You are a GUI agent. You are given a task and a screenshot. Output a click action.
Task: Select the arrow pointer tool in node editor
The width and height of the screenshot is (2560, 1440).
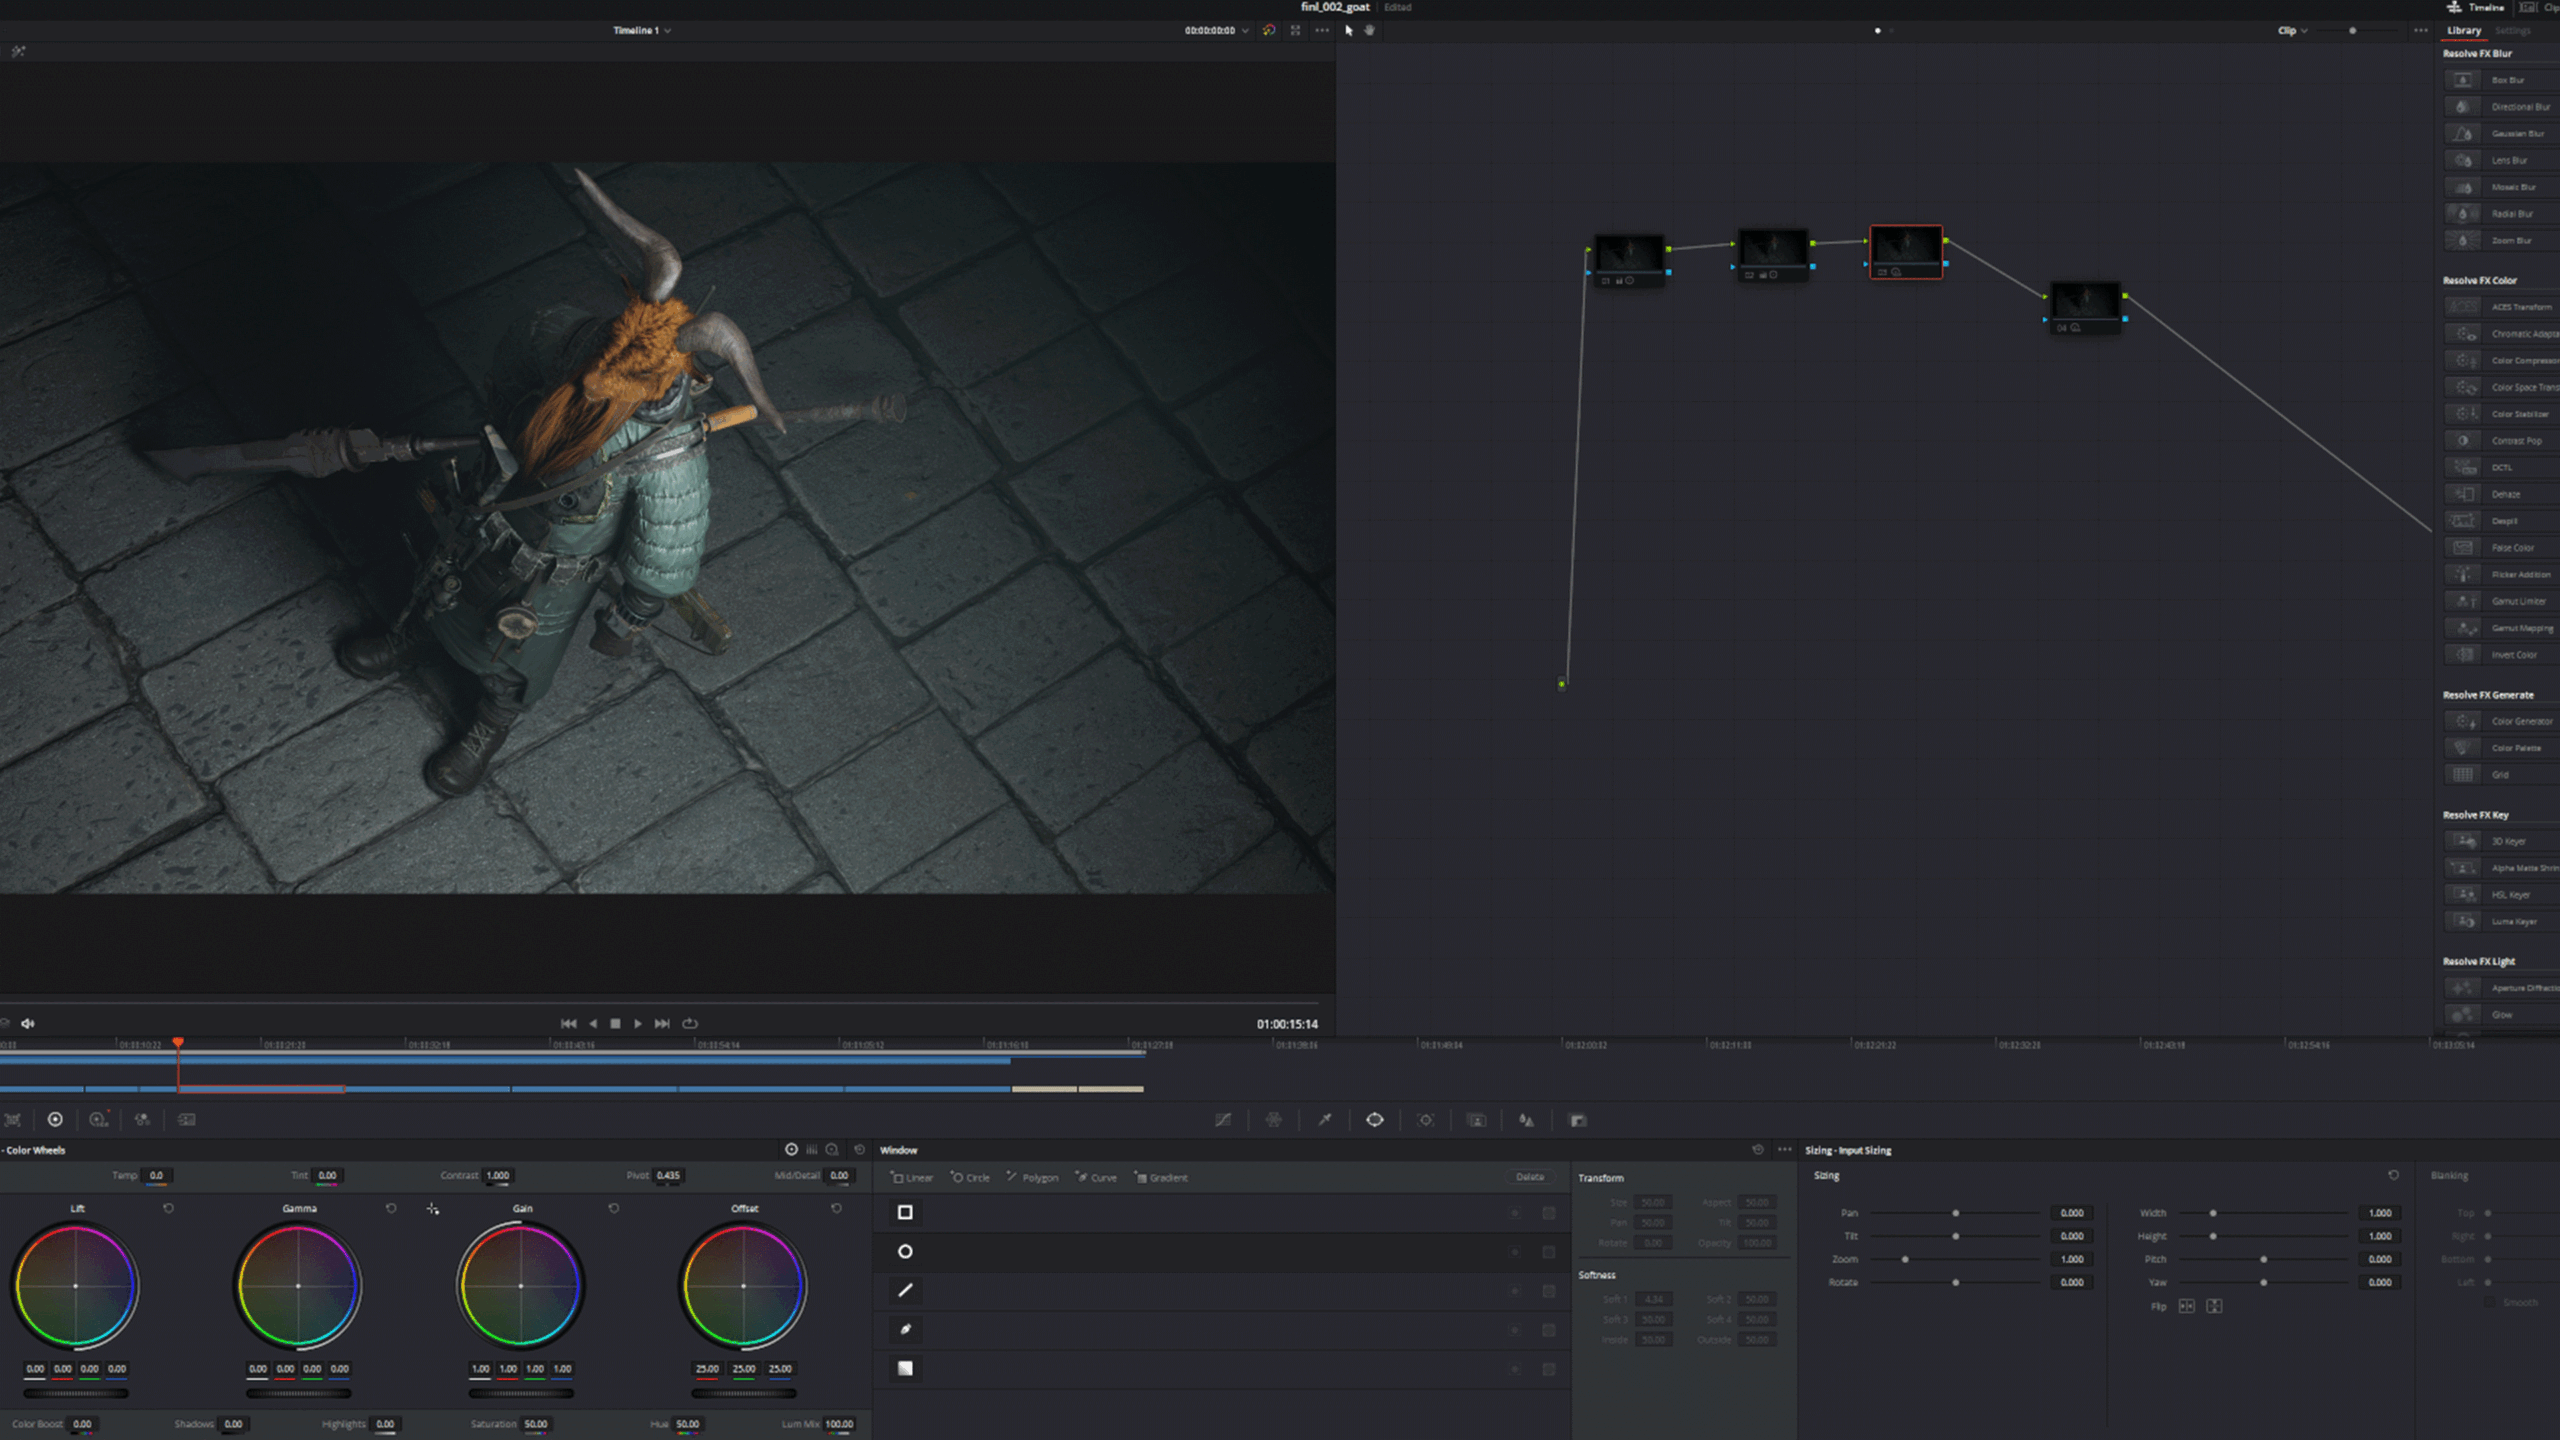1349,31
